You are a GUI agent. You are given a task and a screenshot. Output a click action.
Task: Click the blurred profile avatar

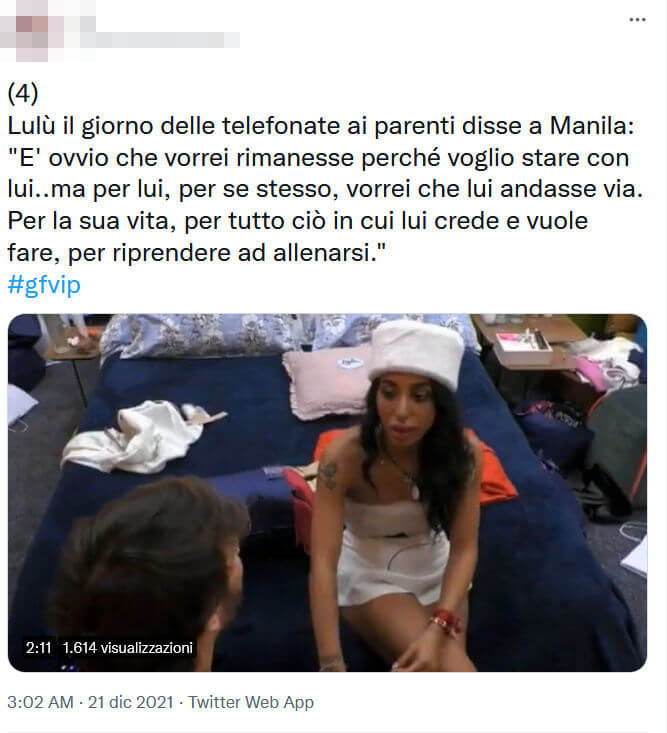(31, 31)
